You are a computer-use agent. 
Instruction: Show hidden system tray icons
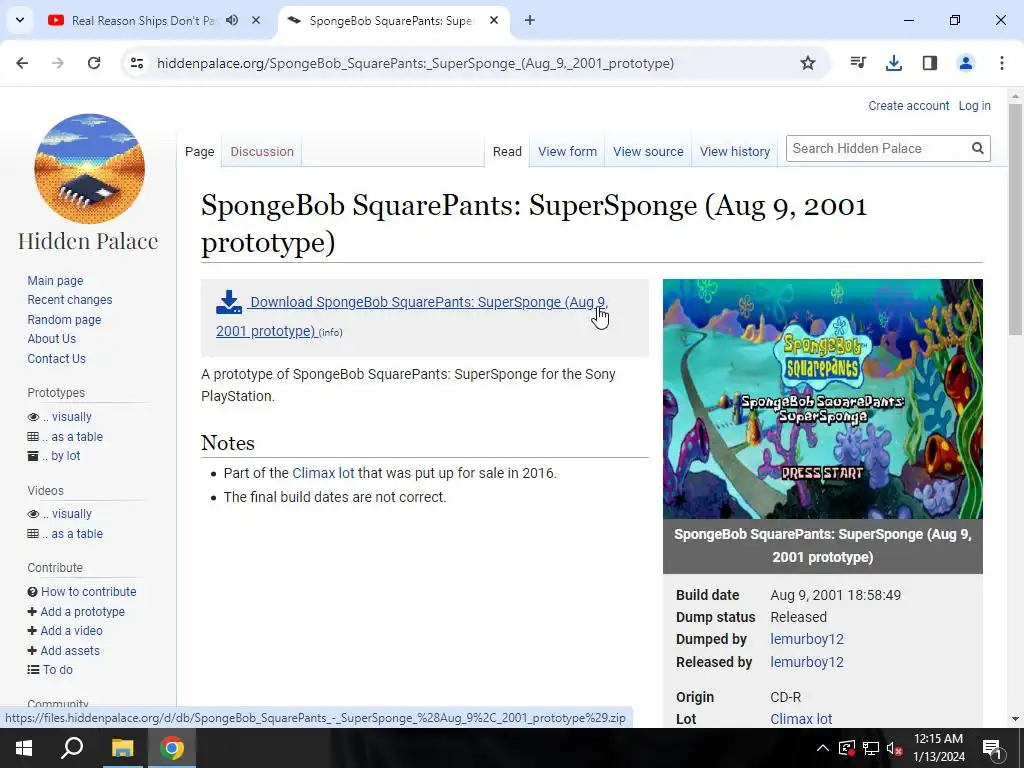pos(822,748)
